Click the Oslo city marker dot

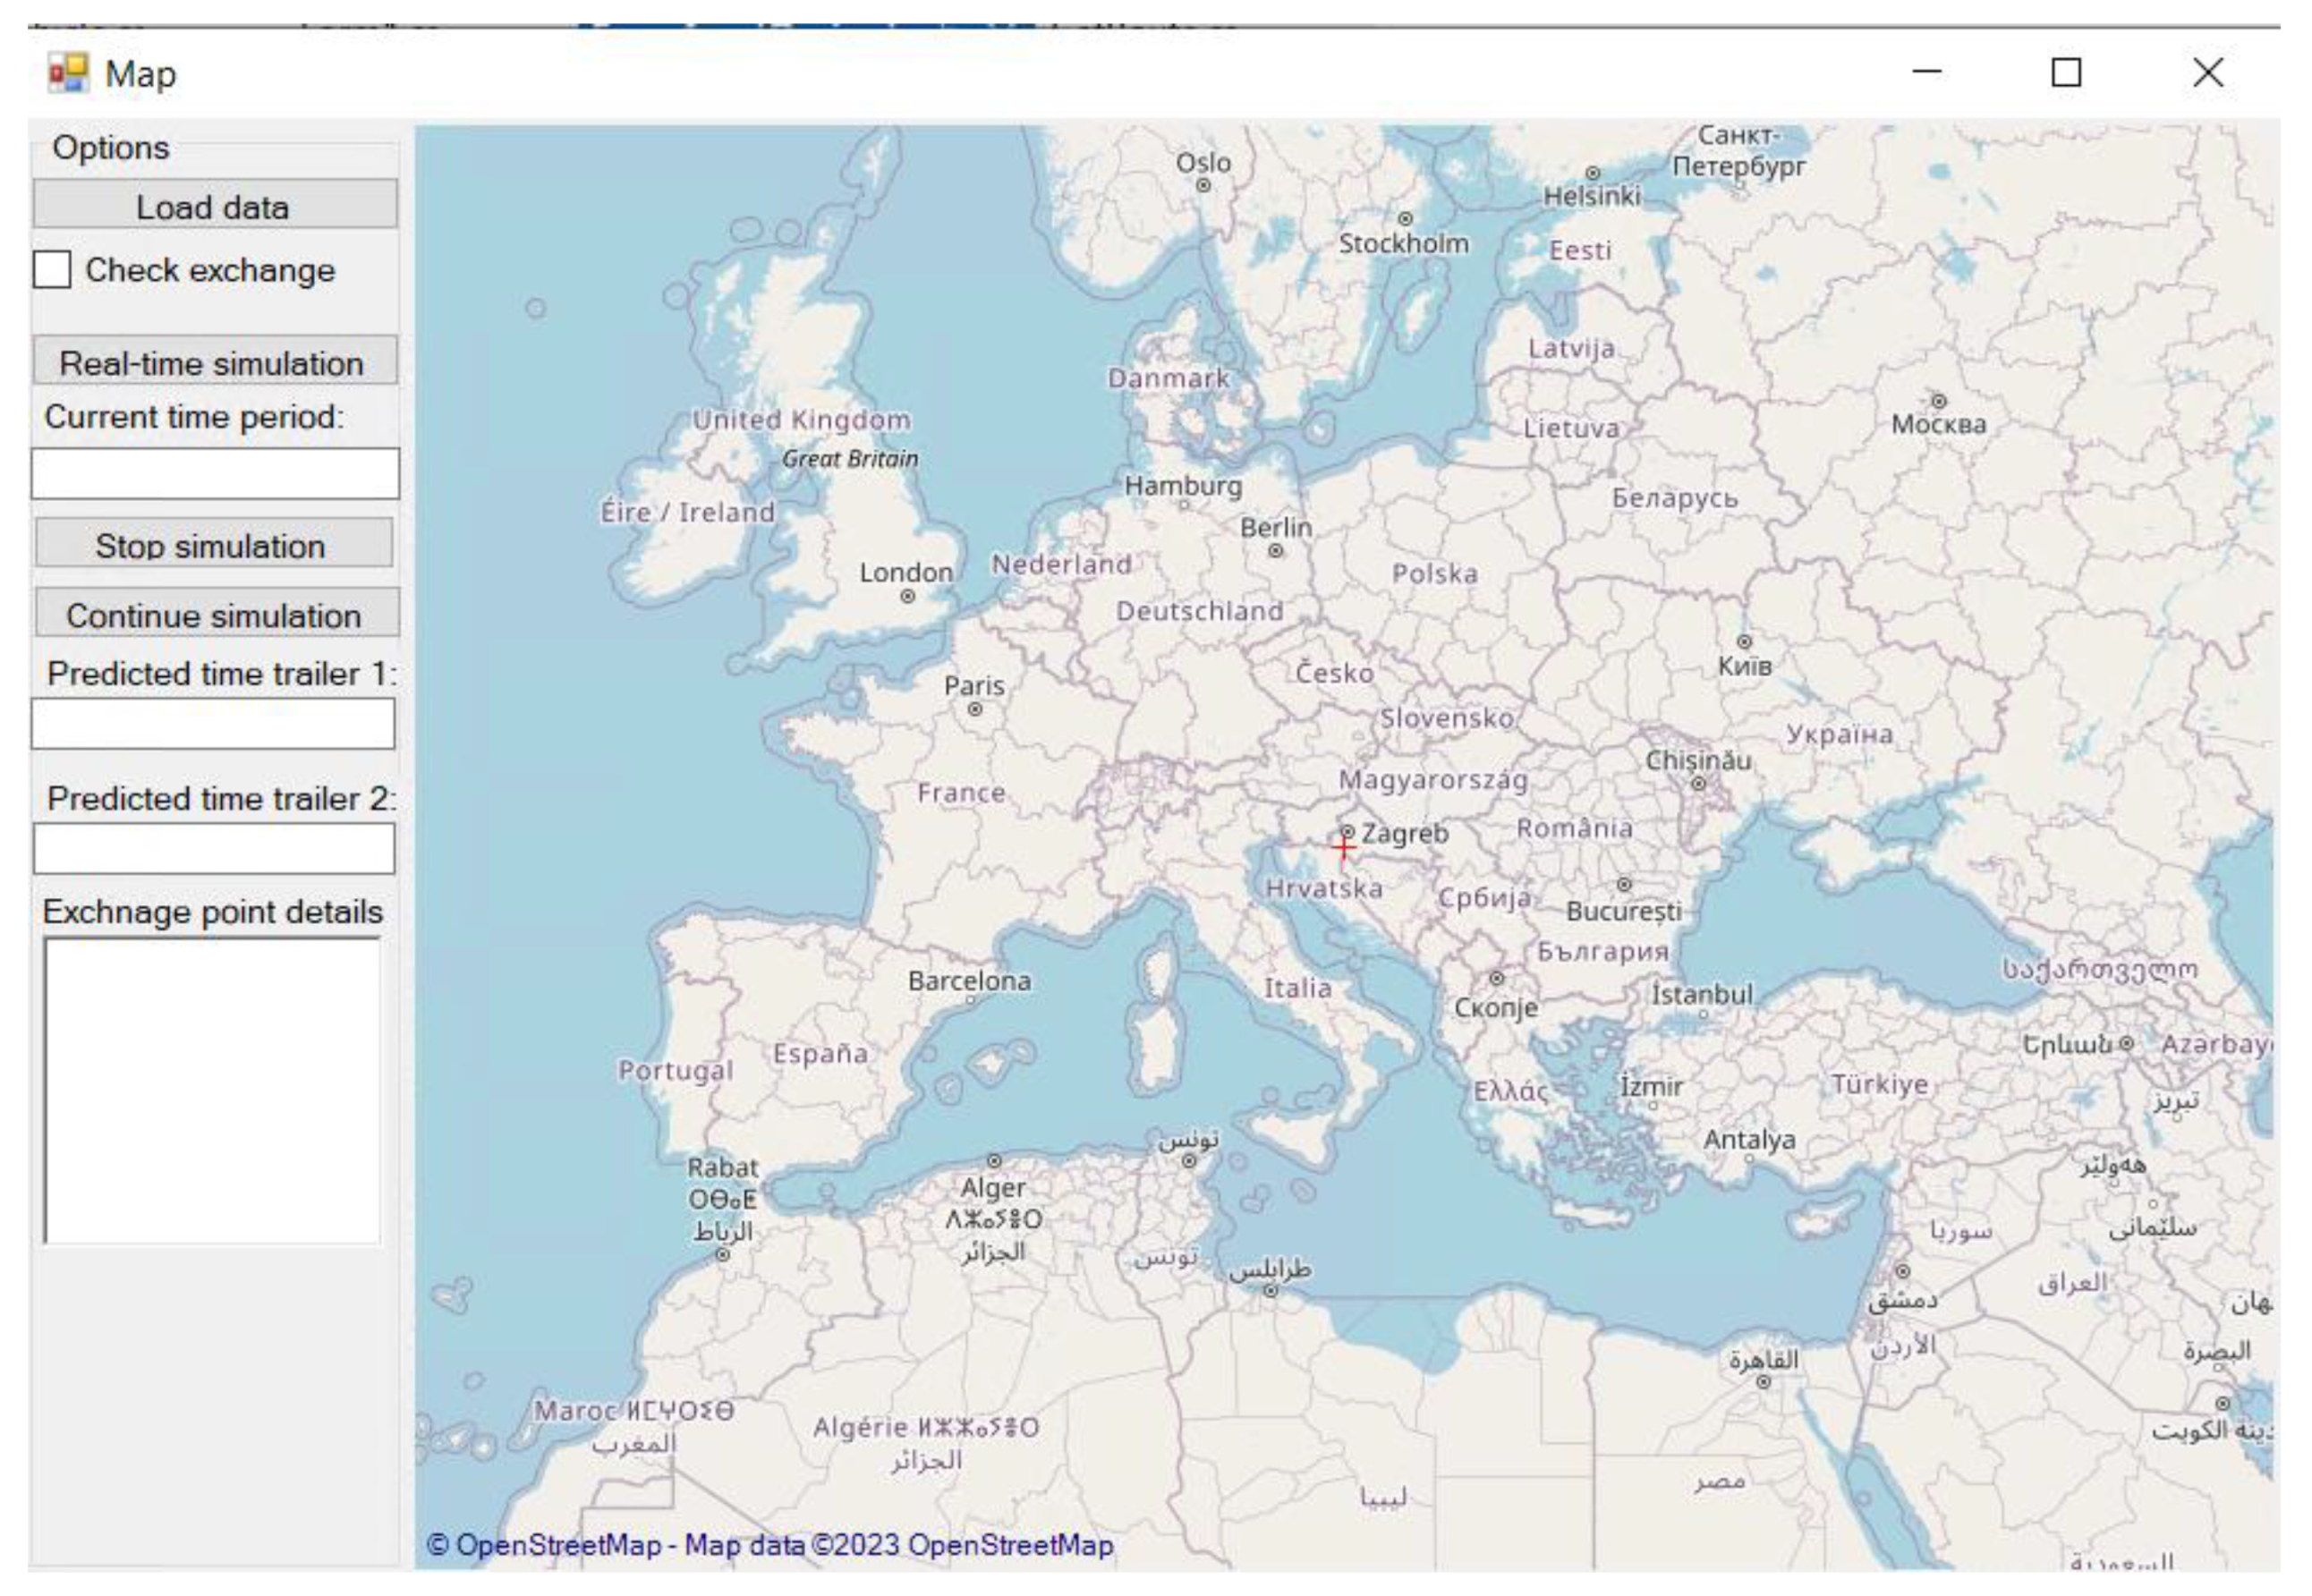click(1204, 186)
